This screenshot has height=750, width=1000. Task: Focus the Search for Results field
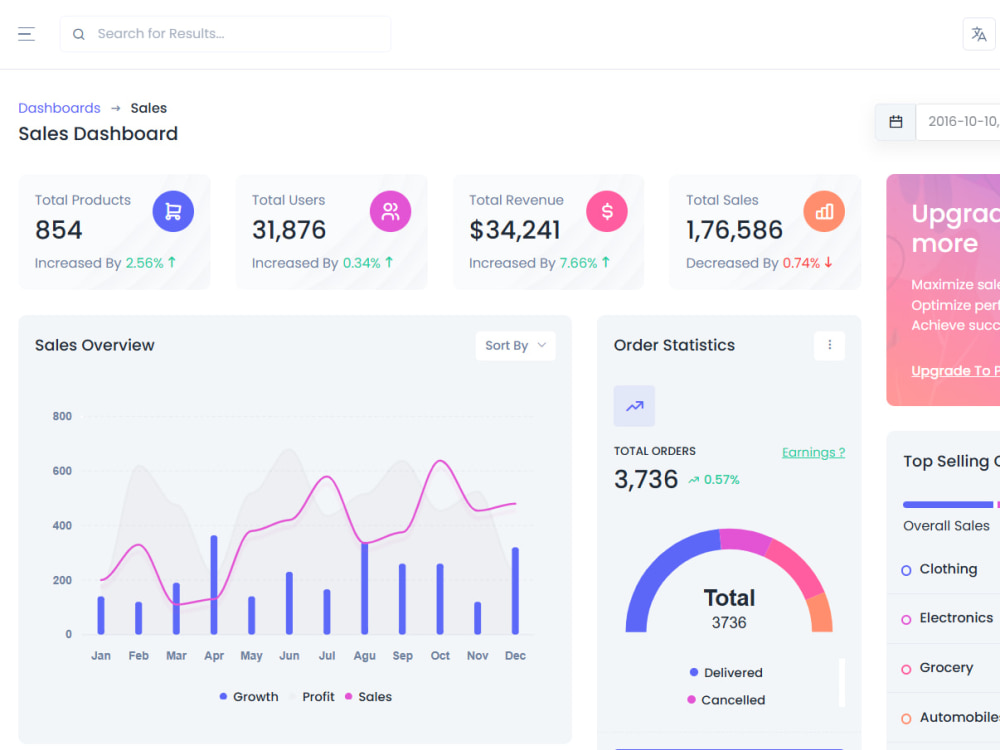225,34
